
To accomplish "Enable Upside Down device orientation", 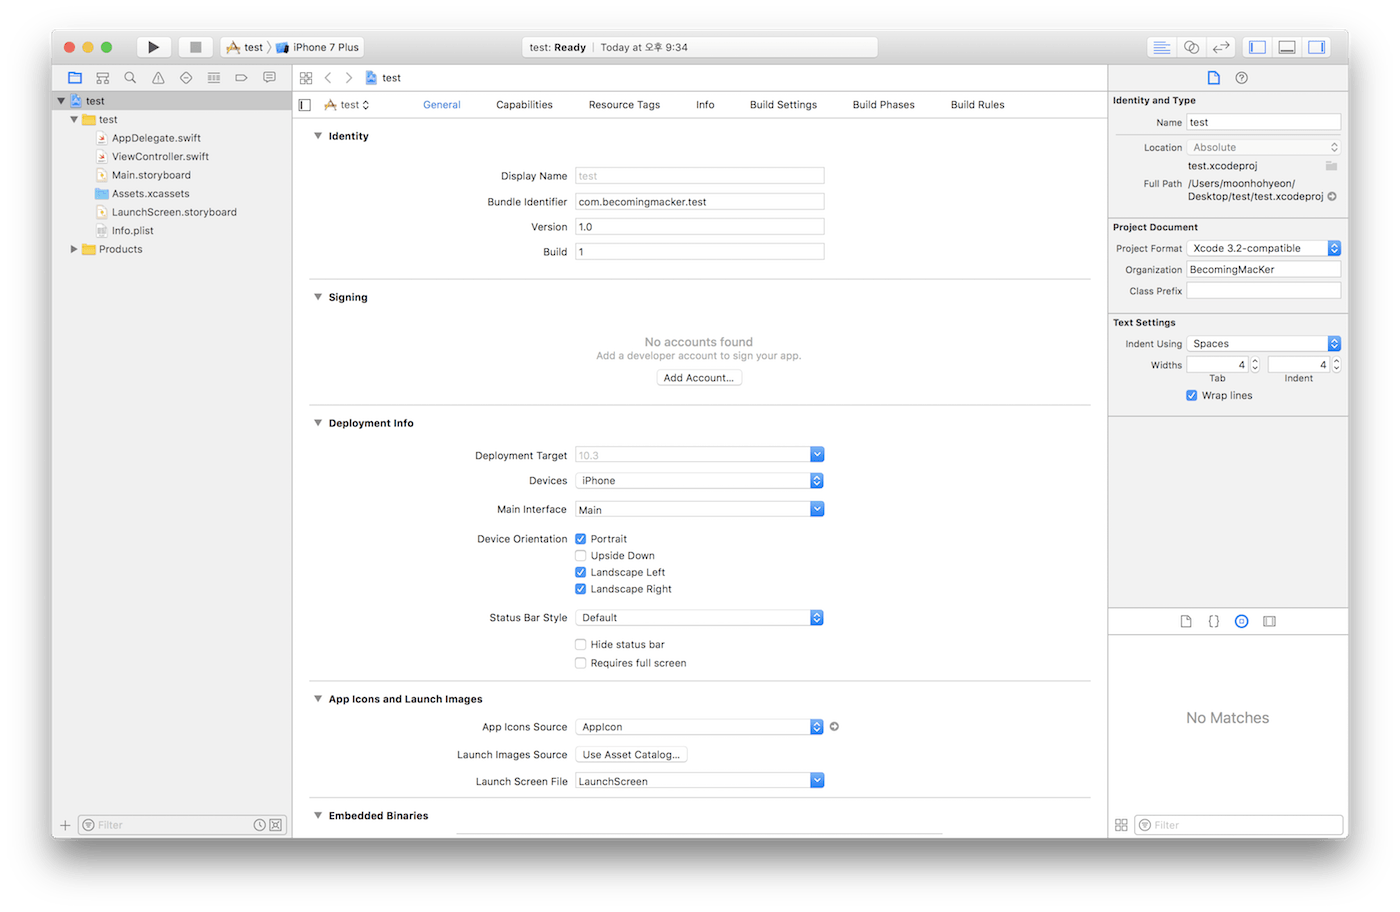I will pos(580,555).
